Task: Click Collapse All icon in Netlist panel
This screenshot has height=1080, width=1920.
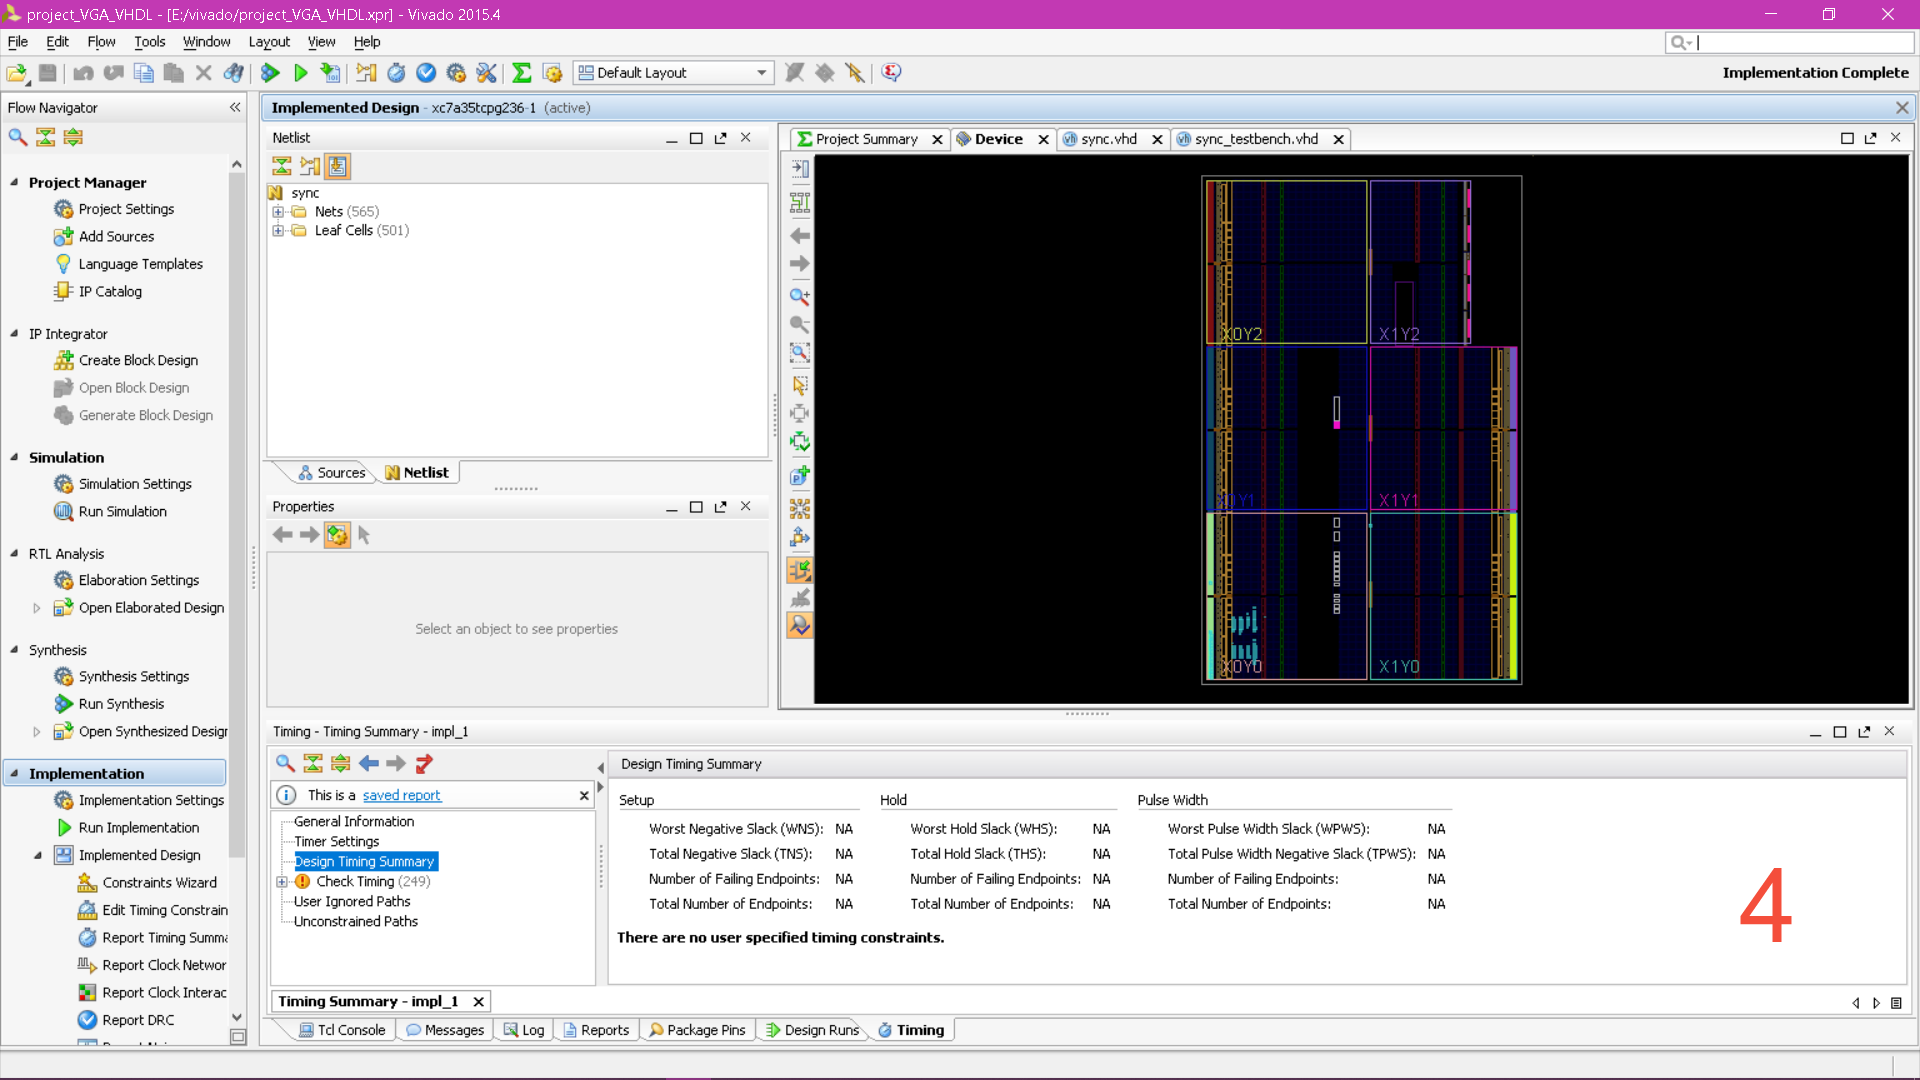Action: pyautogui.click(x=282, y=166)
